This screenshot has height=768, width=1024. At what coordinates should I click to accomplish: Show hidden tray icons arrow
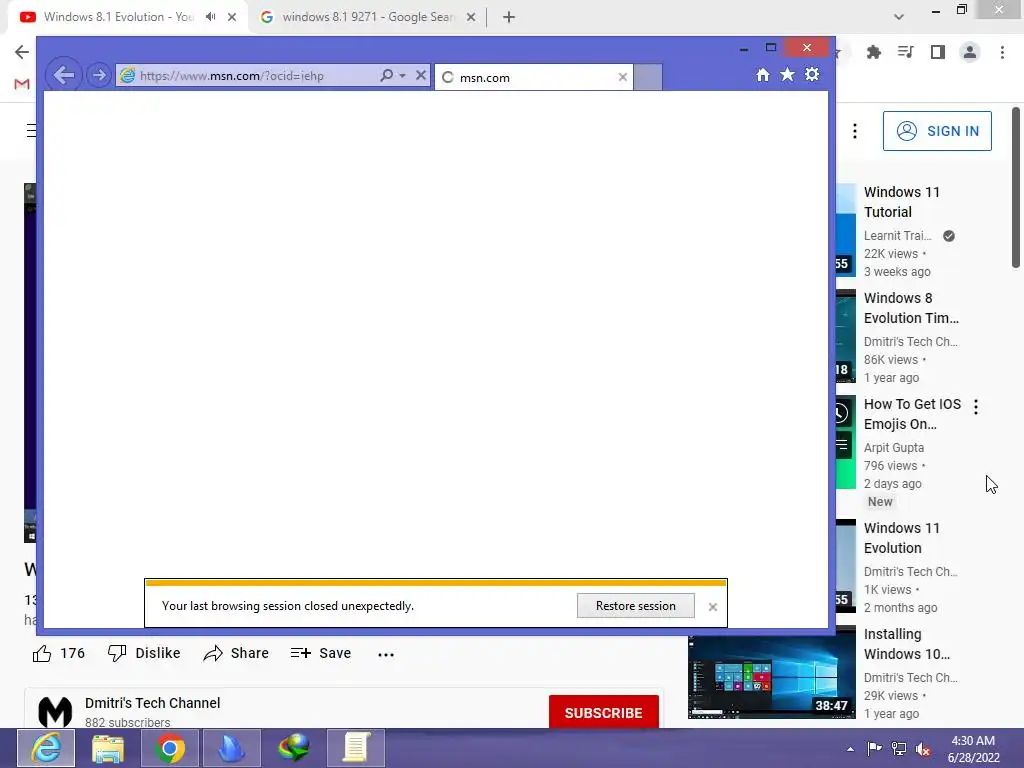pyautogui.click(x=850, y=749)
